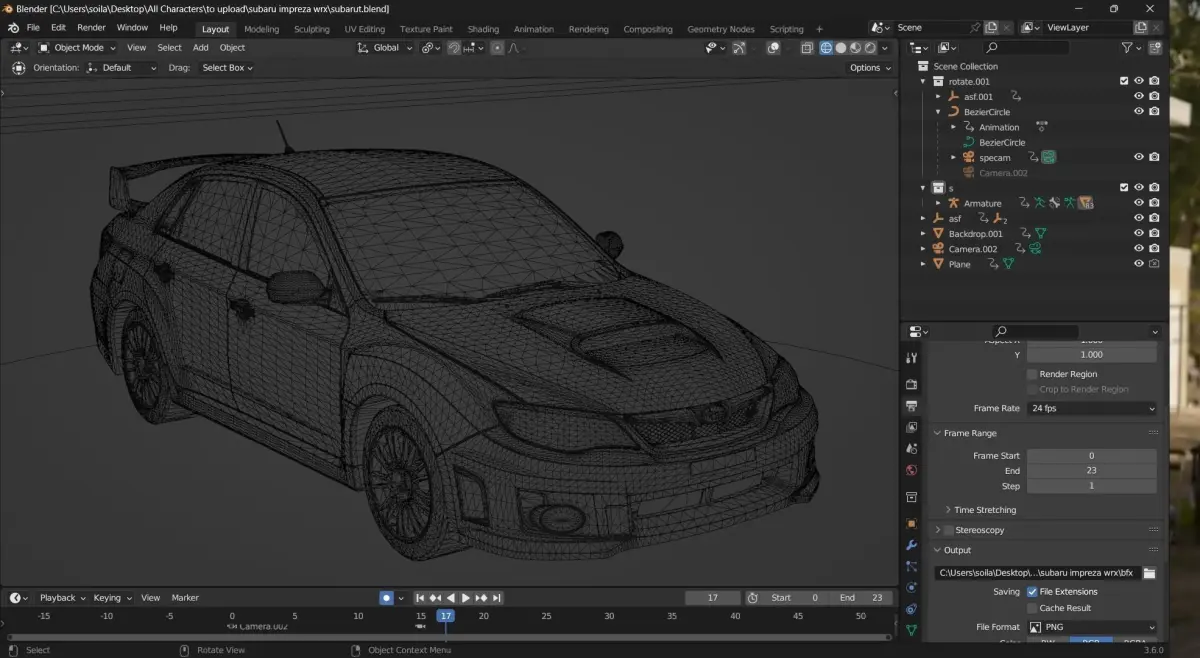Expand the Time Stretching section
This screenshot has height=658, width=1200.
click(984, 510)
